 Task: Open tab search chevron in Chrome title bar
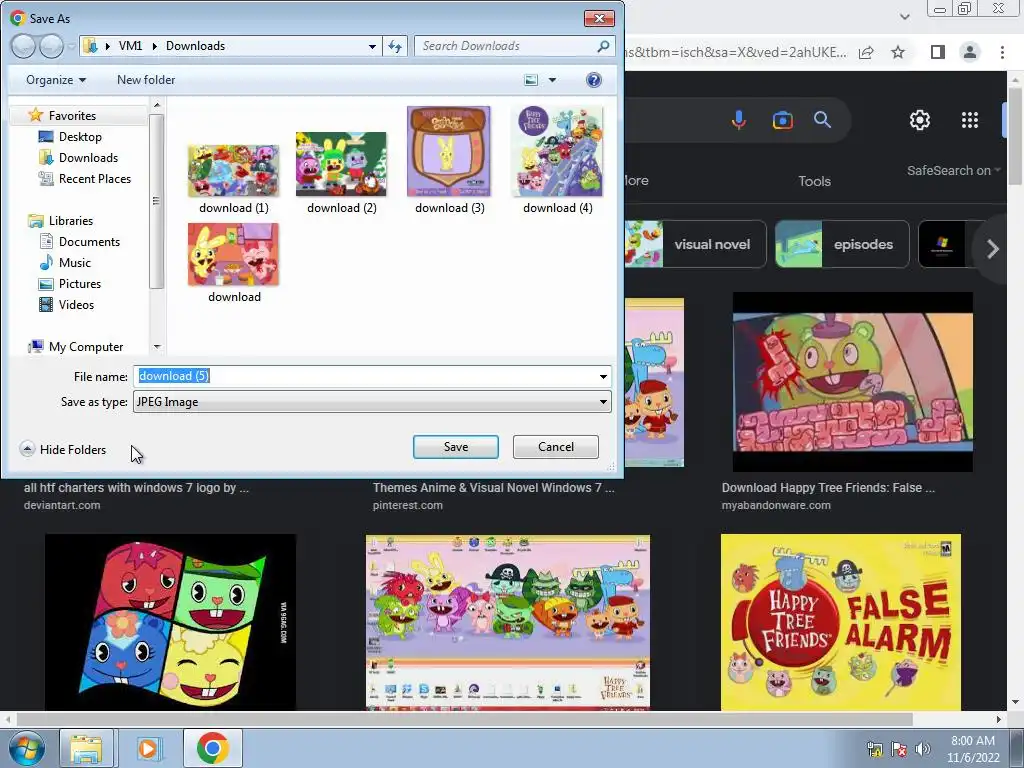click(x=904, y=17)
